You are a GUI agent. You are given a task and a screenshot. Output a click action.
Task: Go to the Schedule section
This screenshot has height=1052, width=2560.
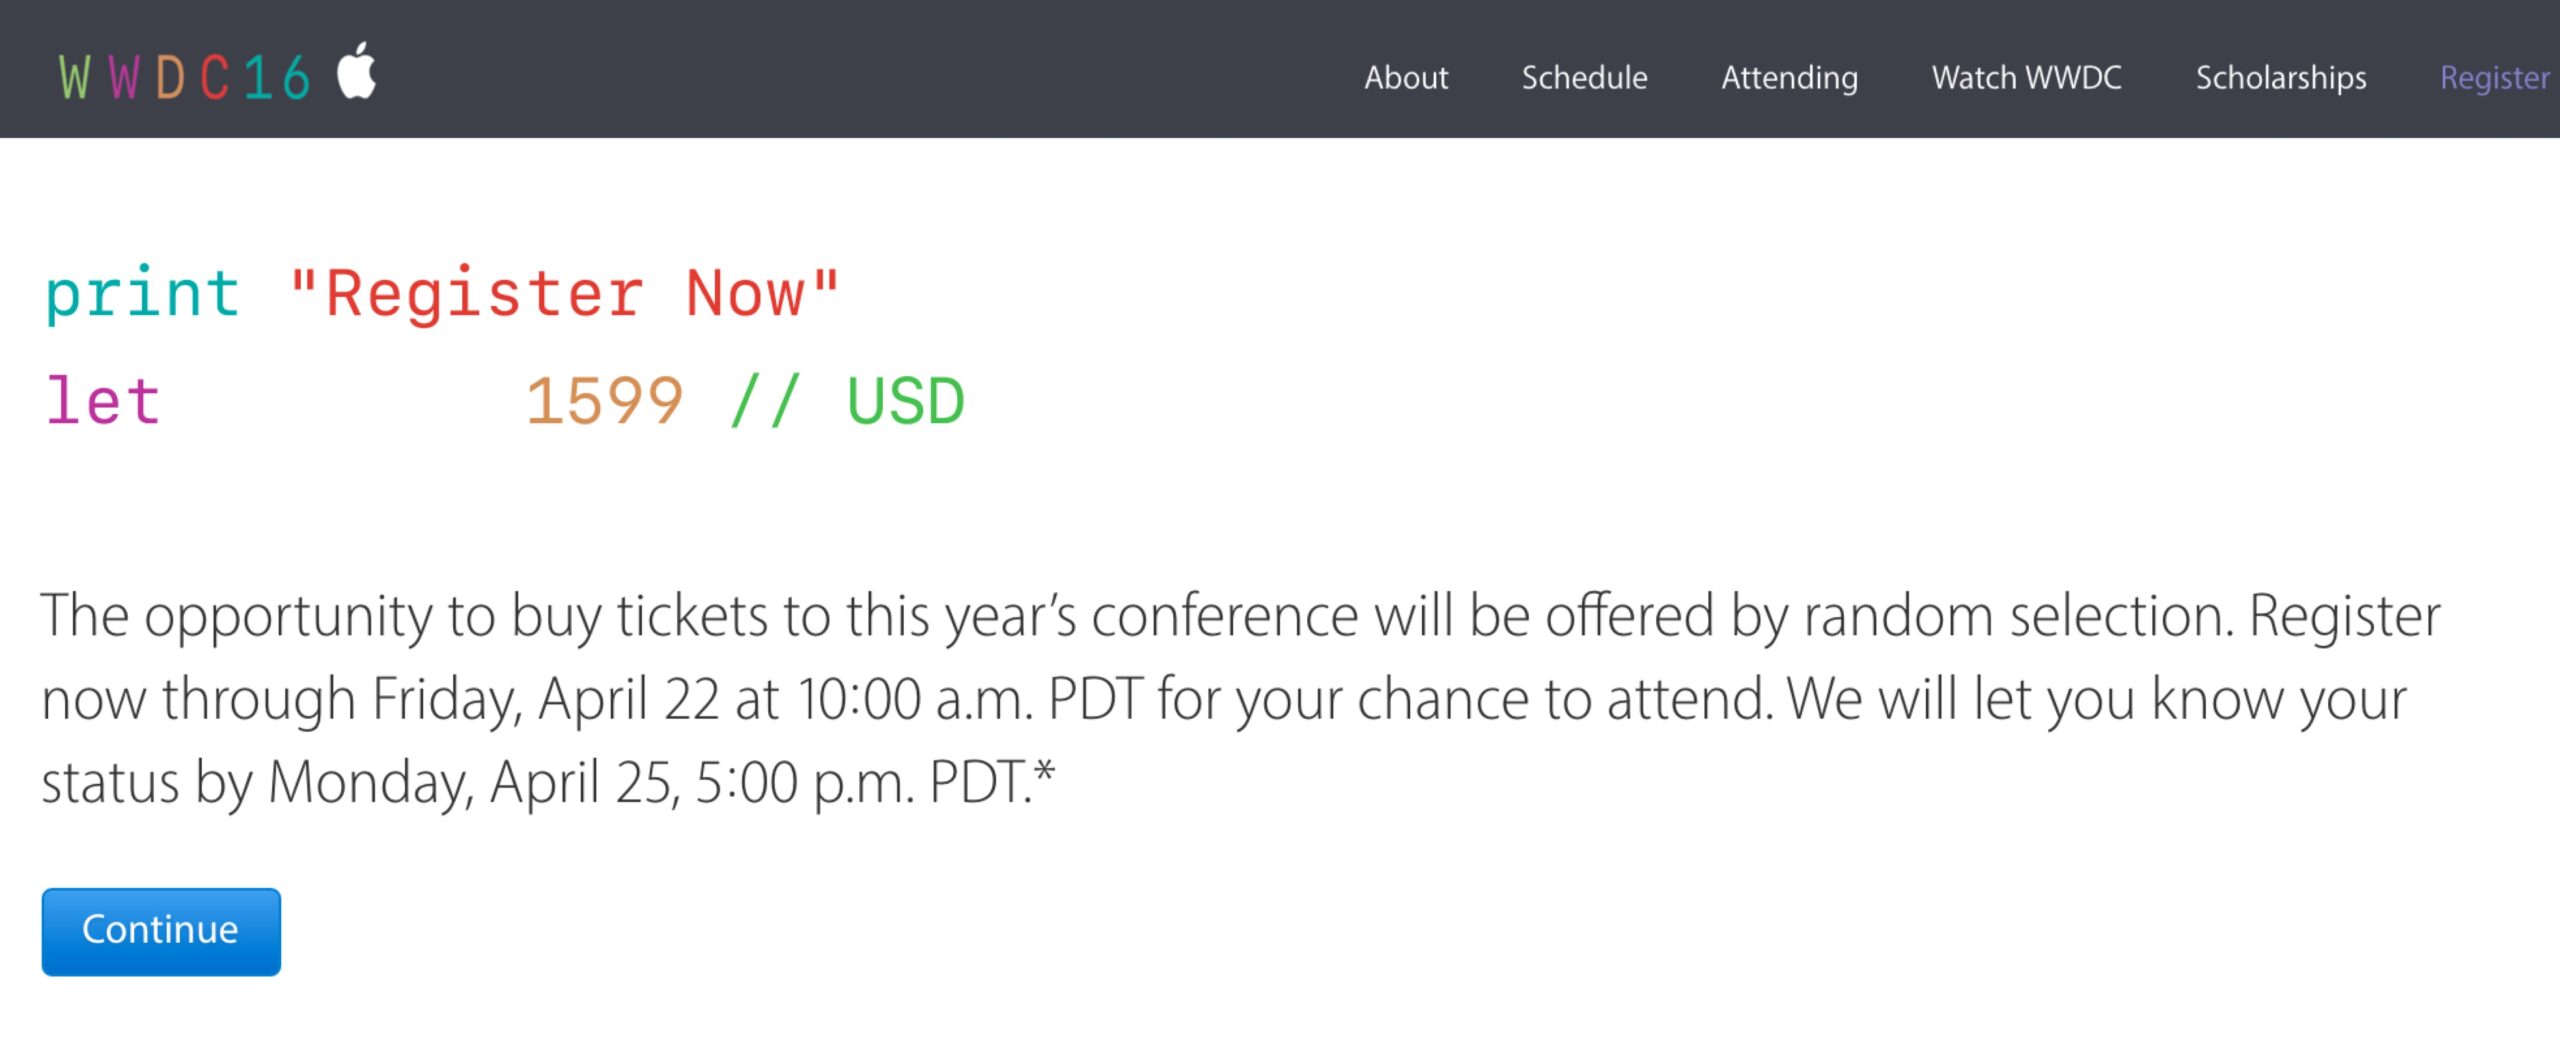pyautogui.click(x=1584, y=78)
